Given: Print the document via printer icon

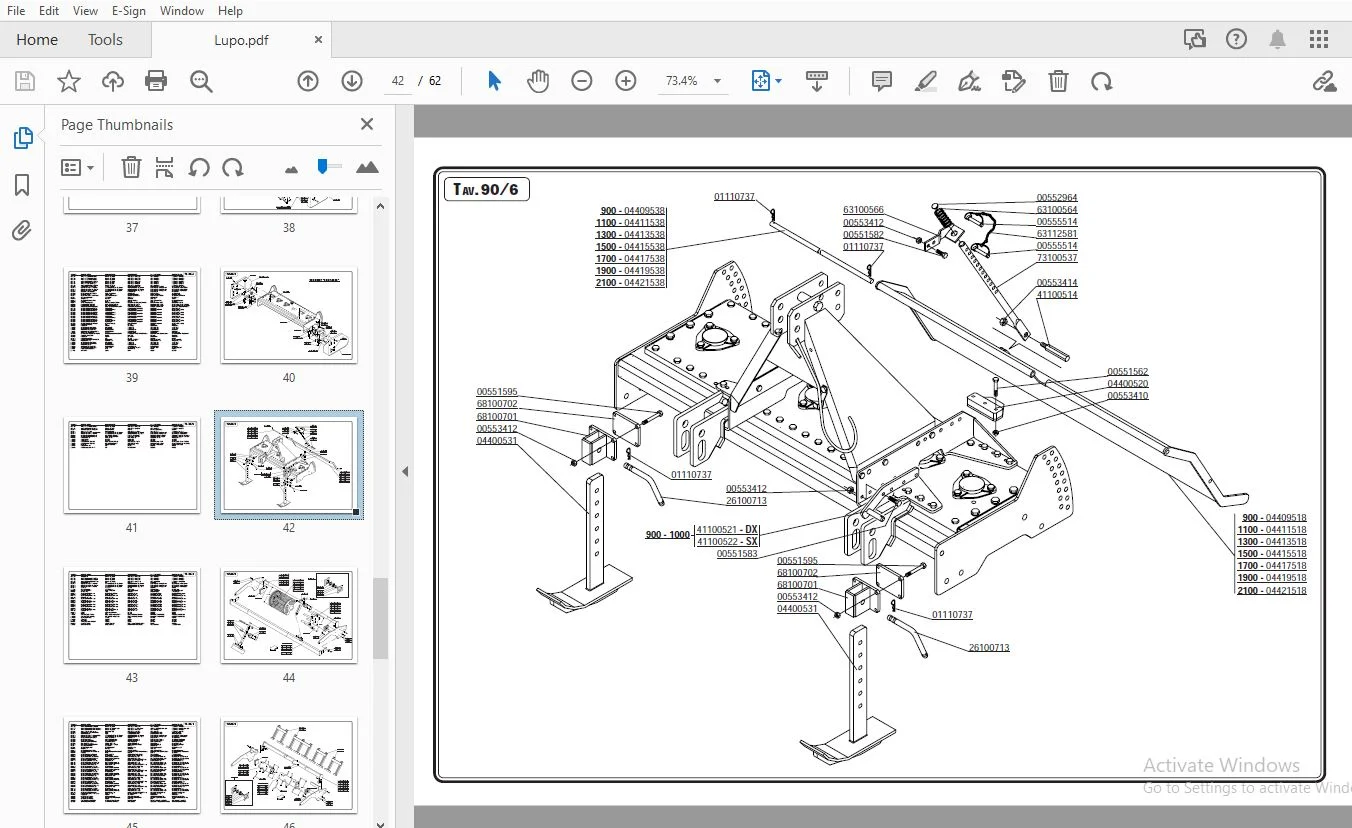Looking at the screenshot, I should pyautogui.click(x=156, y=81).
